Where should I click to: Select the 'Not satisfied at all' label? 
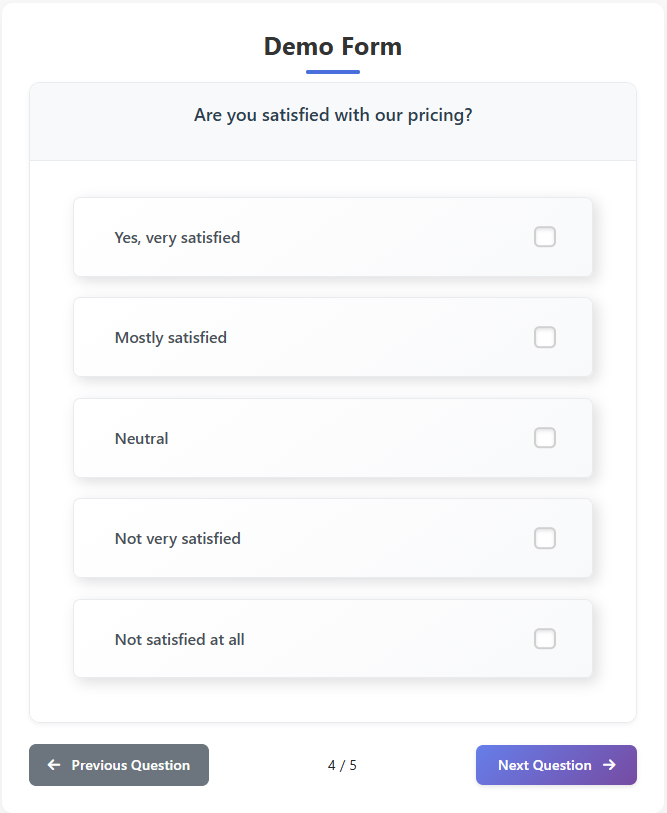pyautogui.click(x=180, y=640)
